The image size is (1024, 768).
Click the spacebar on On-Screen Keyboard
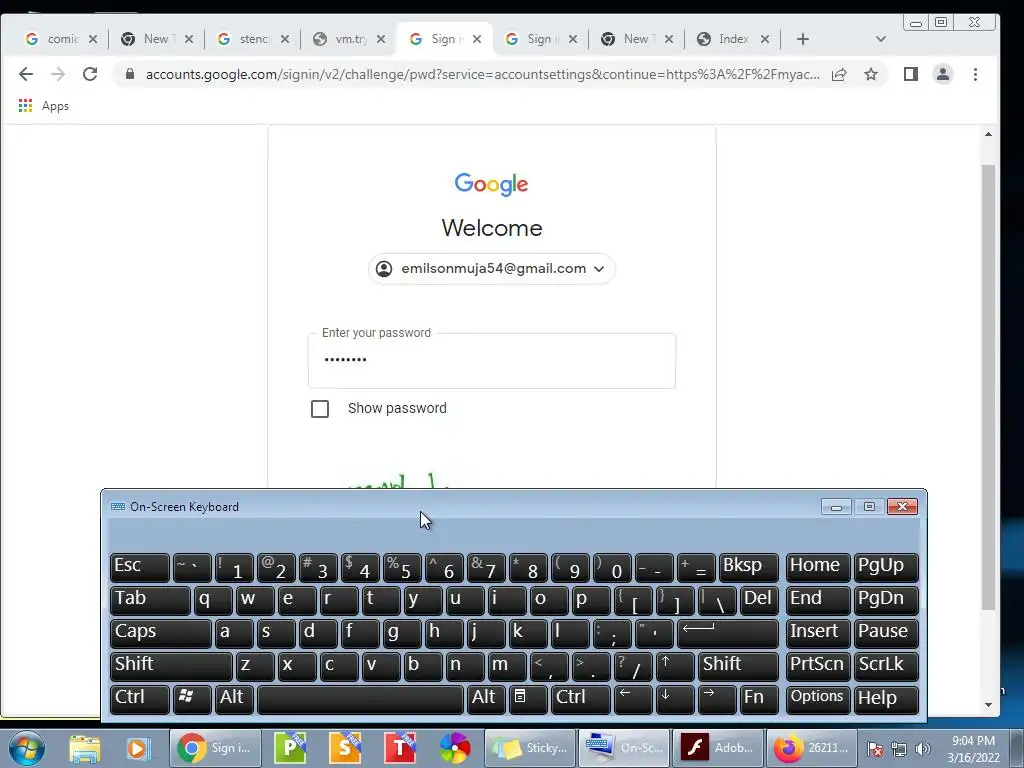(360, 699)
